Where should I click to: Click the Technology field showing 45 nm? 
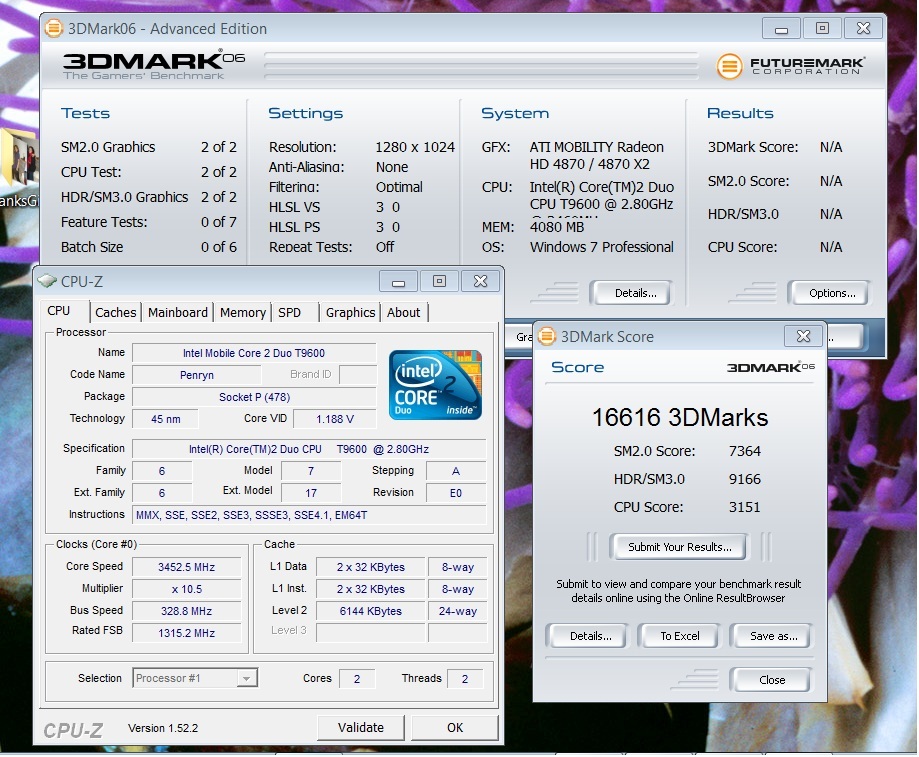click(x=165, y=419)
